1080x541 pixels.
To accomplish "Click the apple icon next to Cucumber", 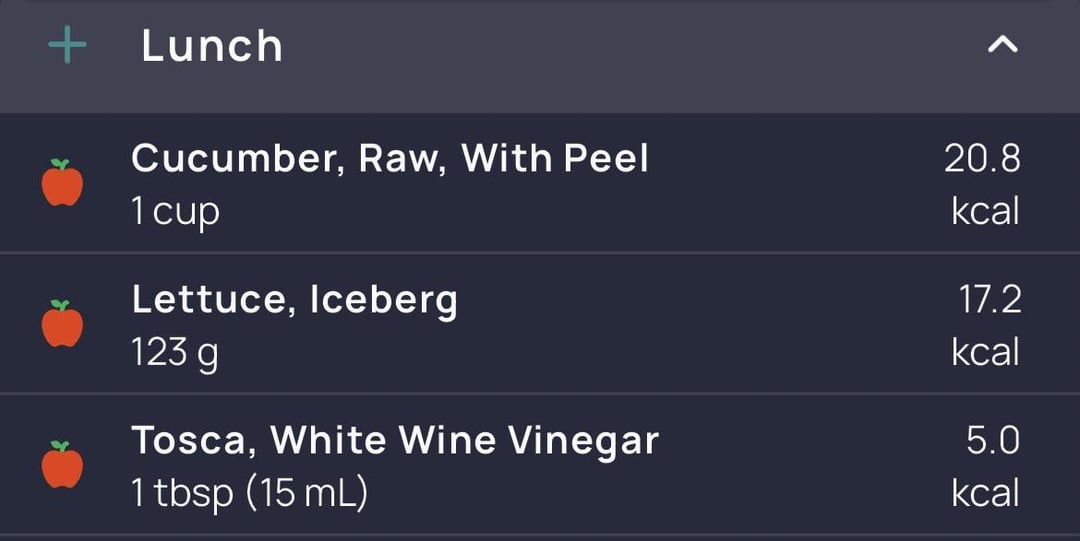I will point(62,183).
